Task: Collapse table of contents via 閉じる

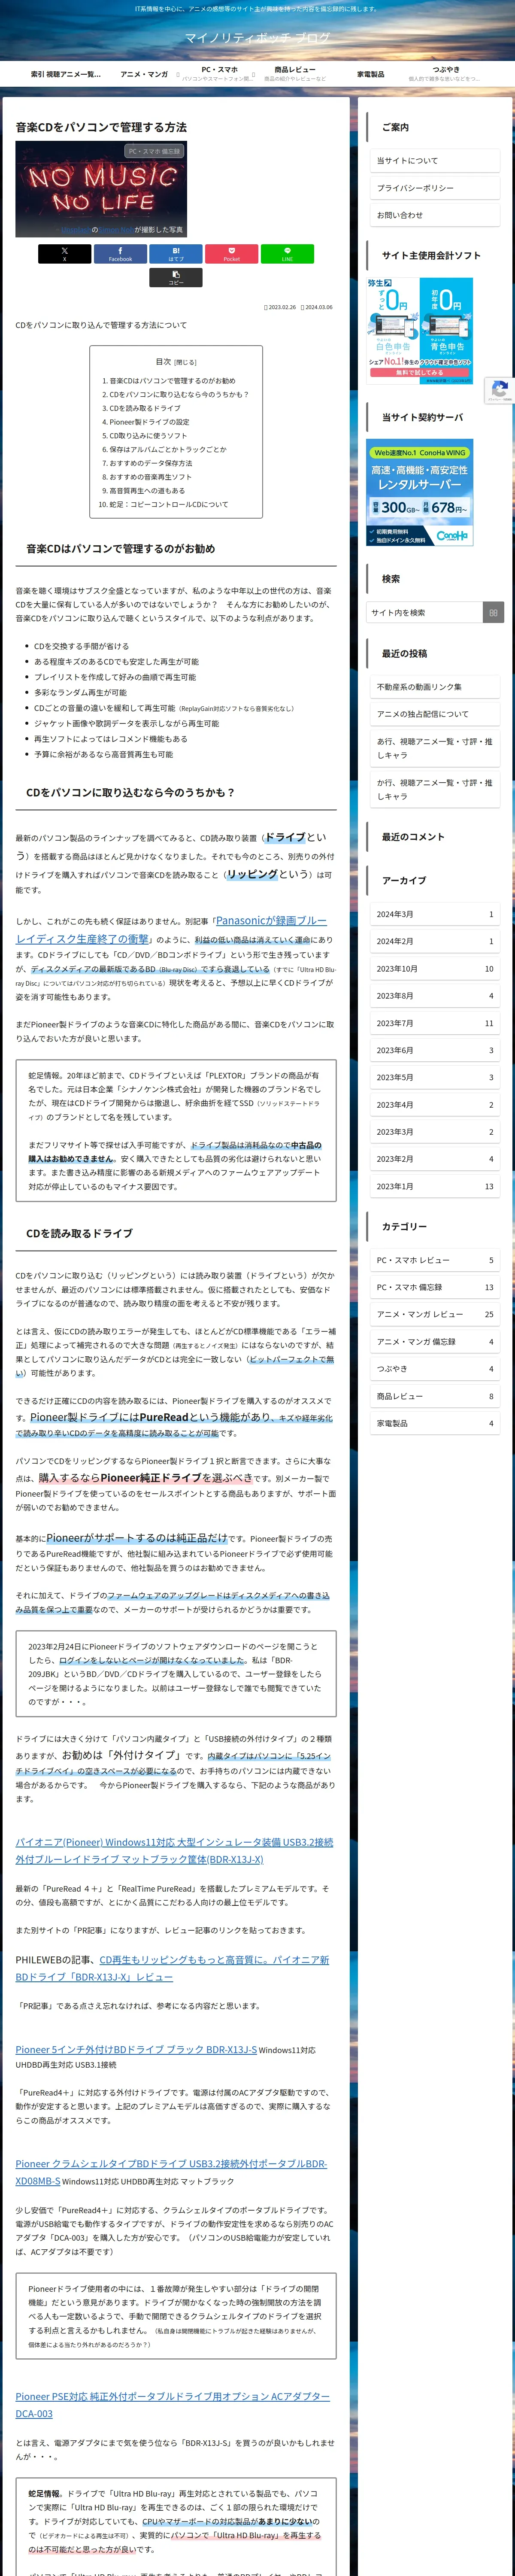Action: 186,362
